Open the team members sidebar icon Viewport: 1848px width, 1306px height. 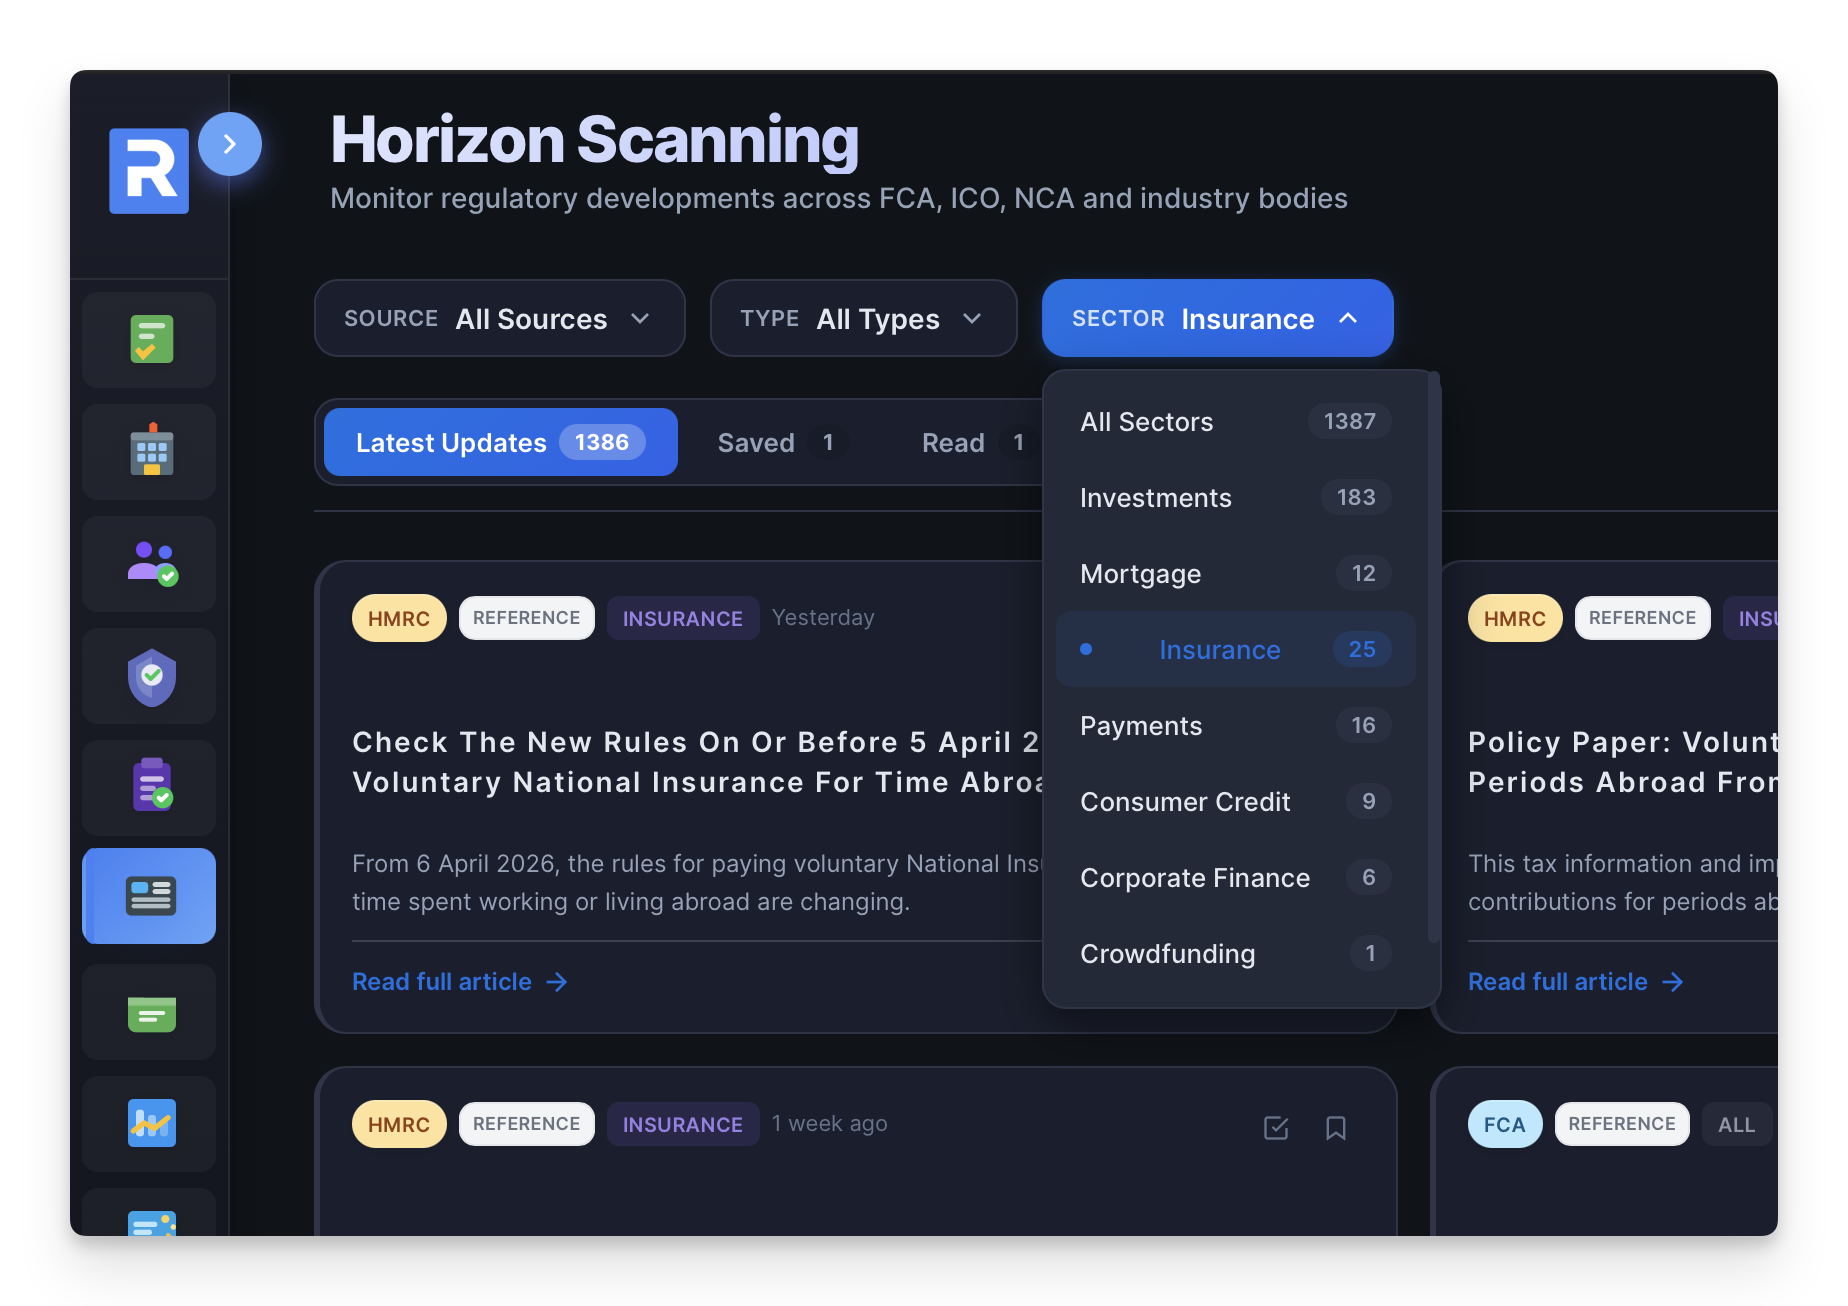pyautogui.click(x=148, y=564)
